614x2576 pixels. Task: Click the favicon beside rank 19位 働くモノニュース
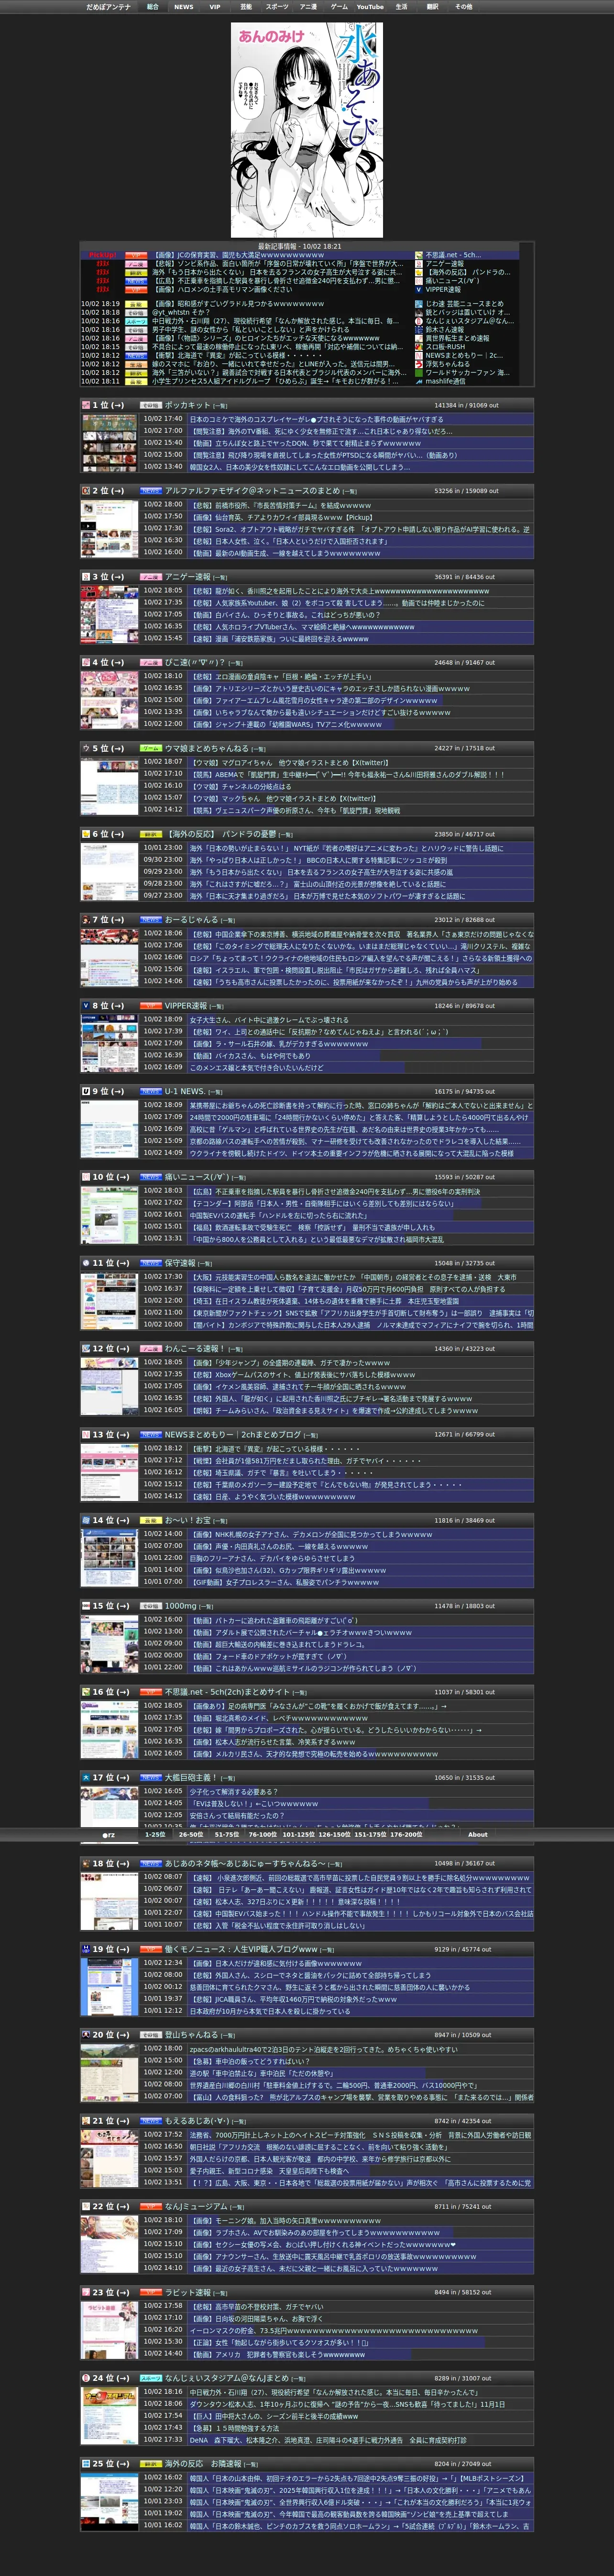click(x=86, y=1949)
